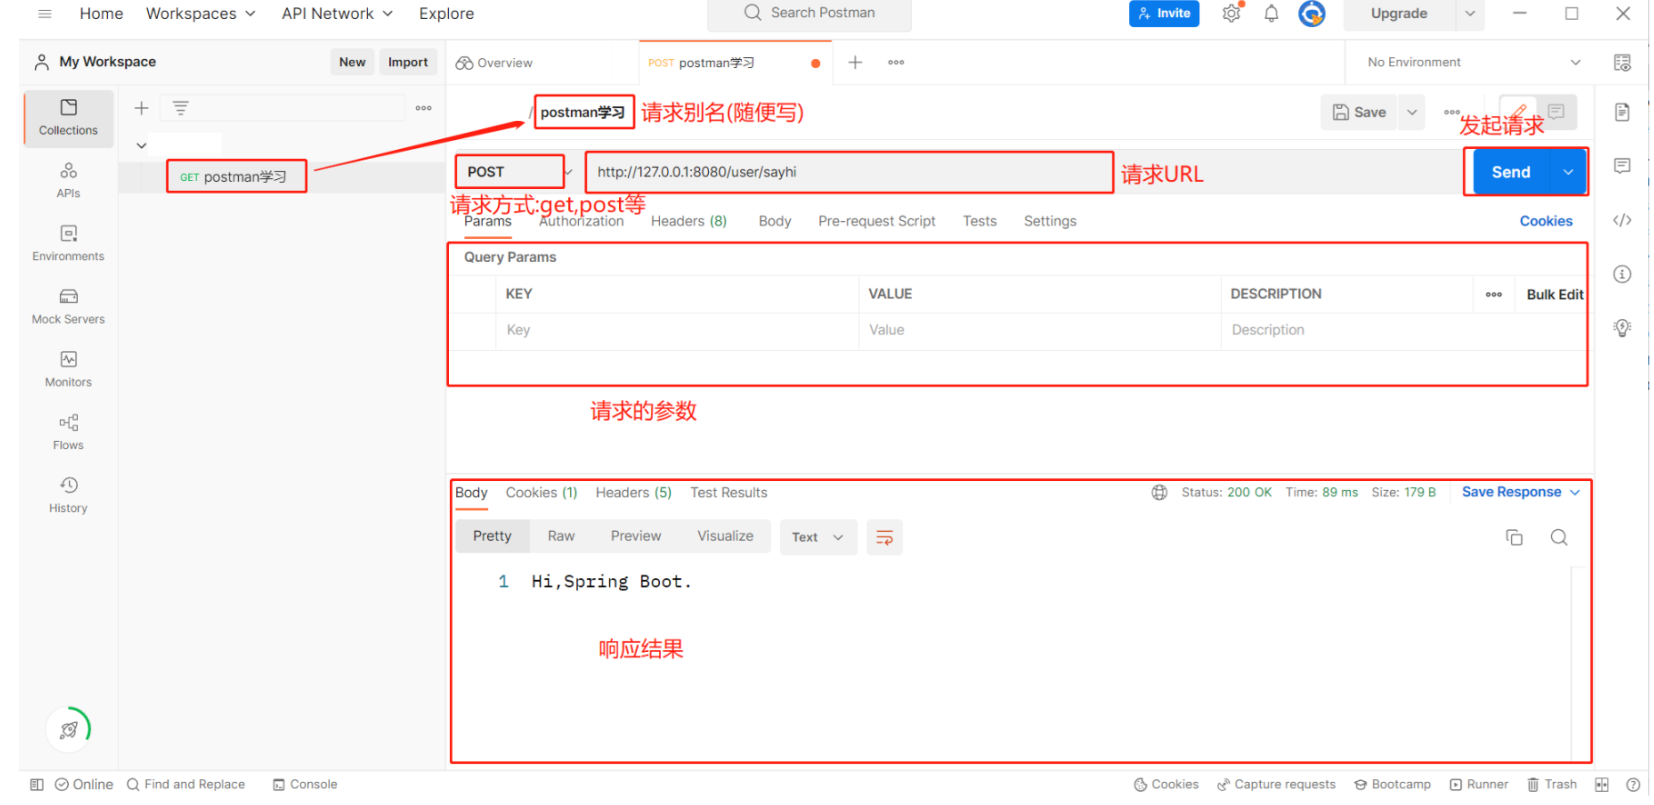Switch to the Headers (8) request tab
Image resolution: width=1654 pixels, height=805 pixels.
click(688, 221)
